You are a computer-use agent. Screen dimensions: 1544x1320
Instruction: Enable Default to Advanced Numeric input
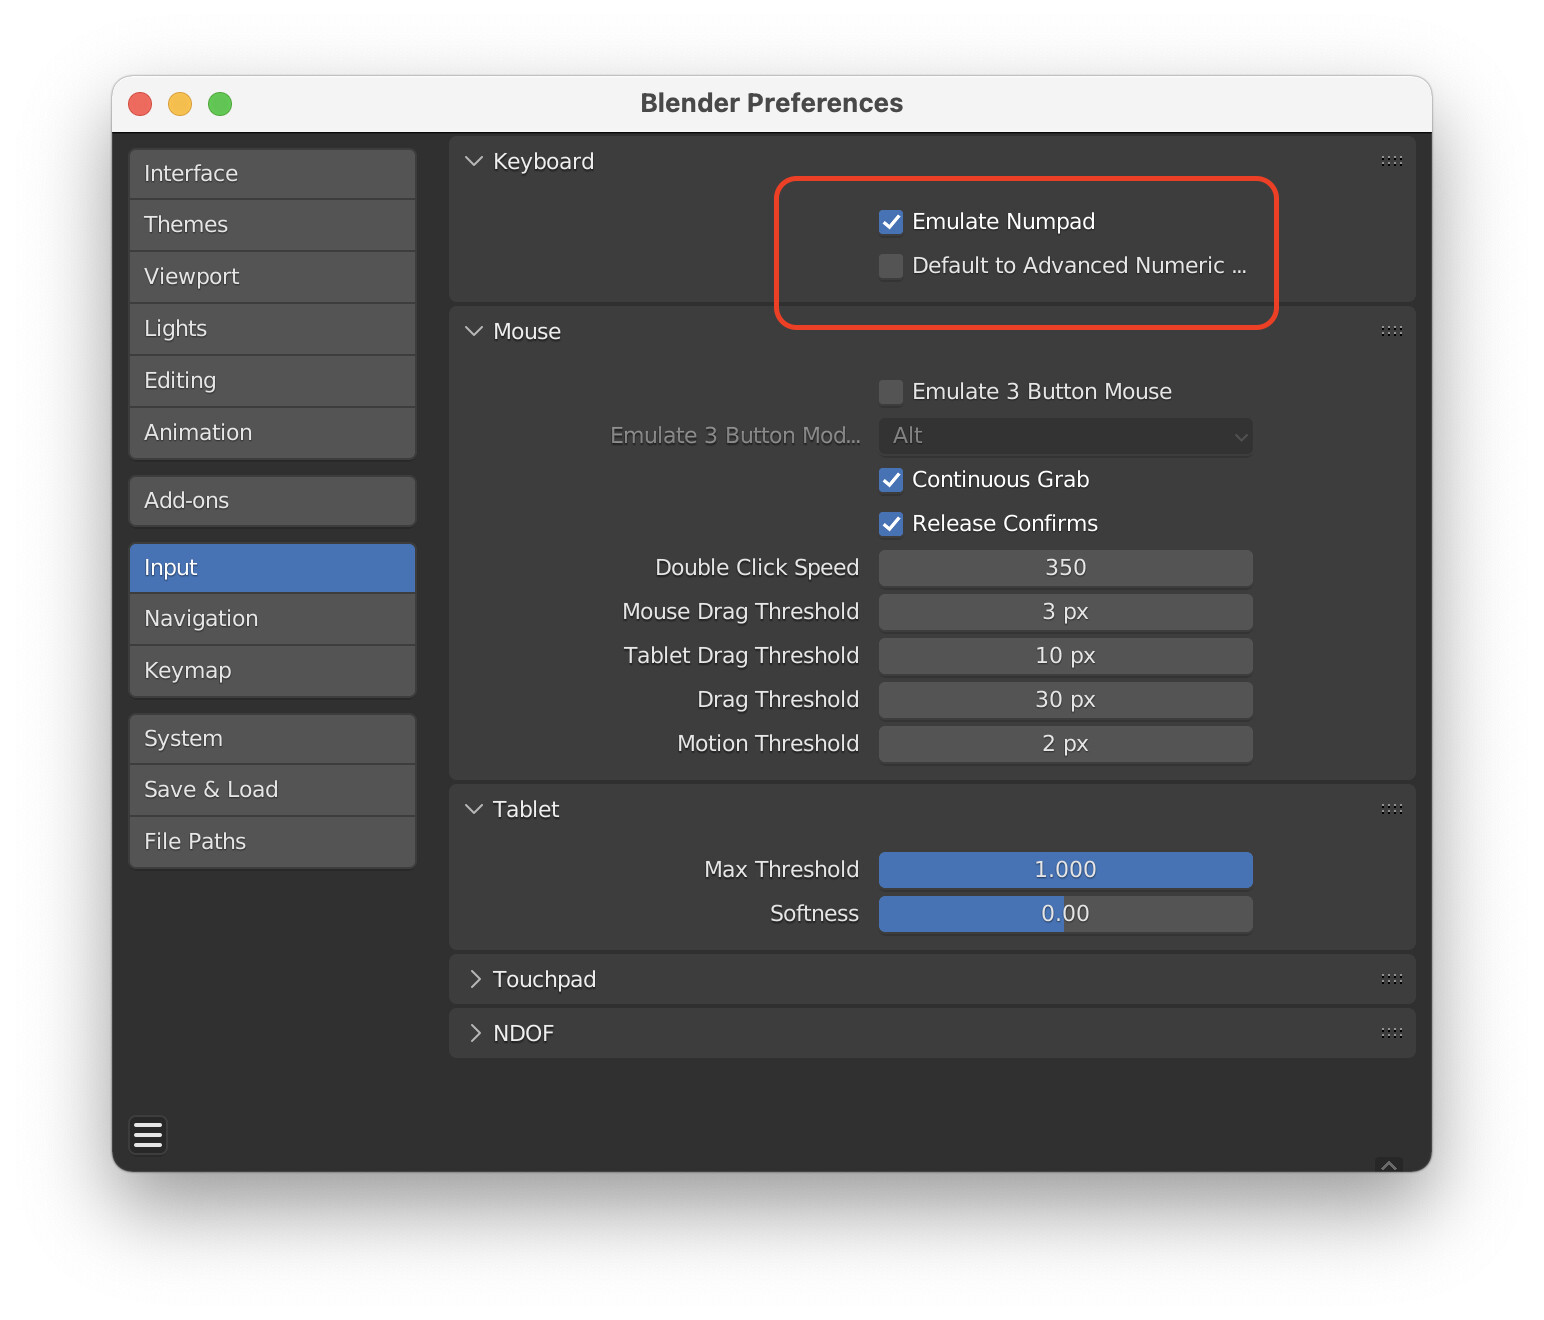pyautogui.click(x=891, y=266)
